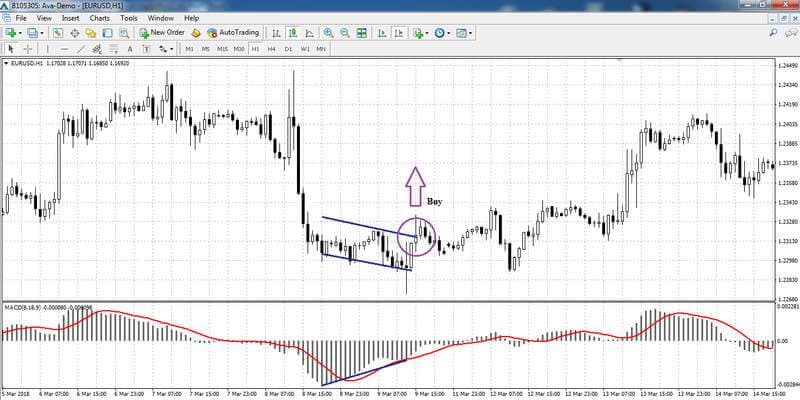Launch MetaEditor from the toolbar
Image resolution: width=800 pixels, height=400 pixels.
[196, 33]
